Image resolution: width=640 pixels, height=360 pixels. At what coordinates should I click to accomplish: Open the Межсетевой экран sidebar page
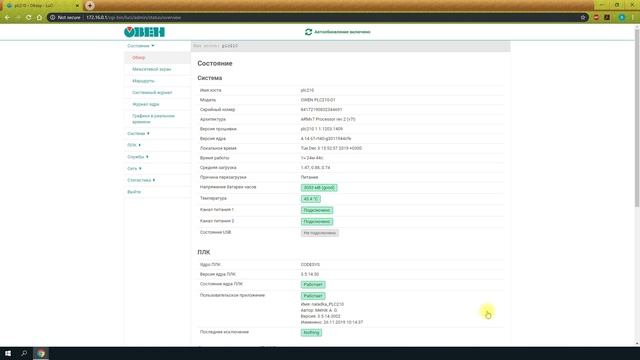(151, 69)
